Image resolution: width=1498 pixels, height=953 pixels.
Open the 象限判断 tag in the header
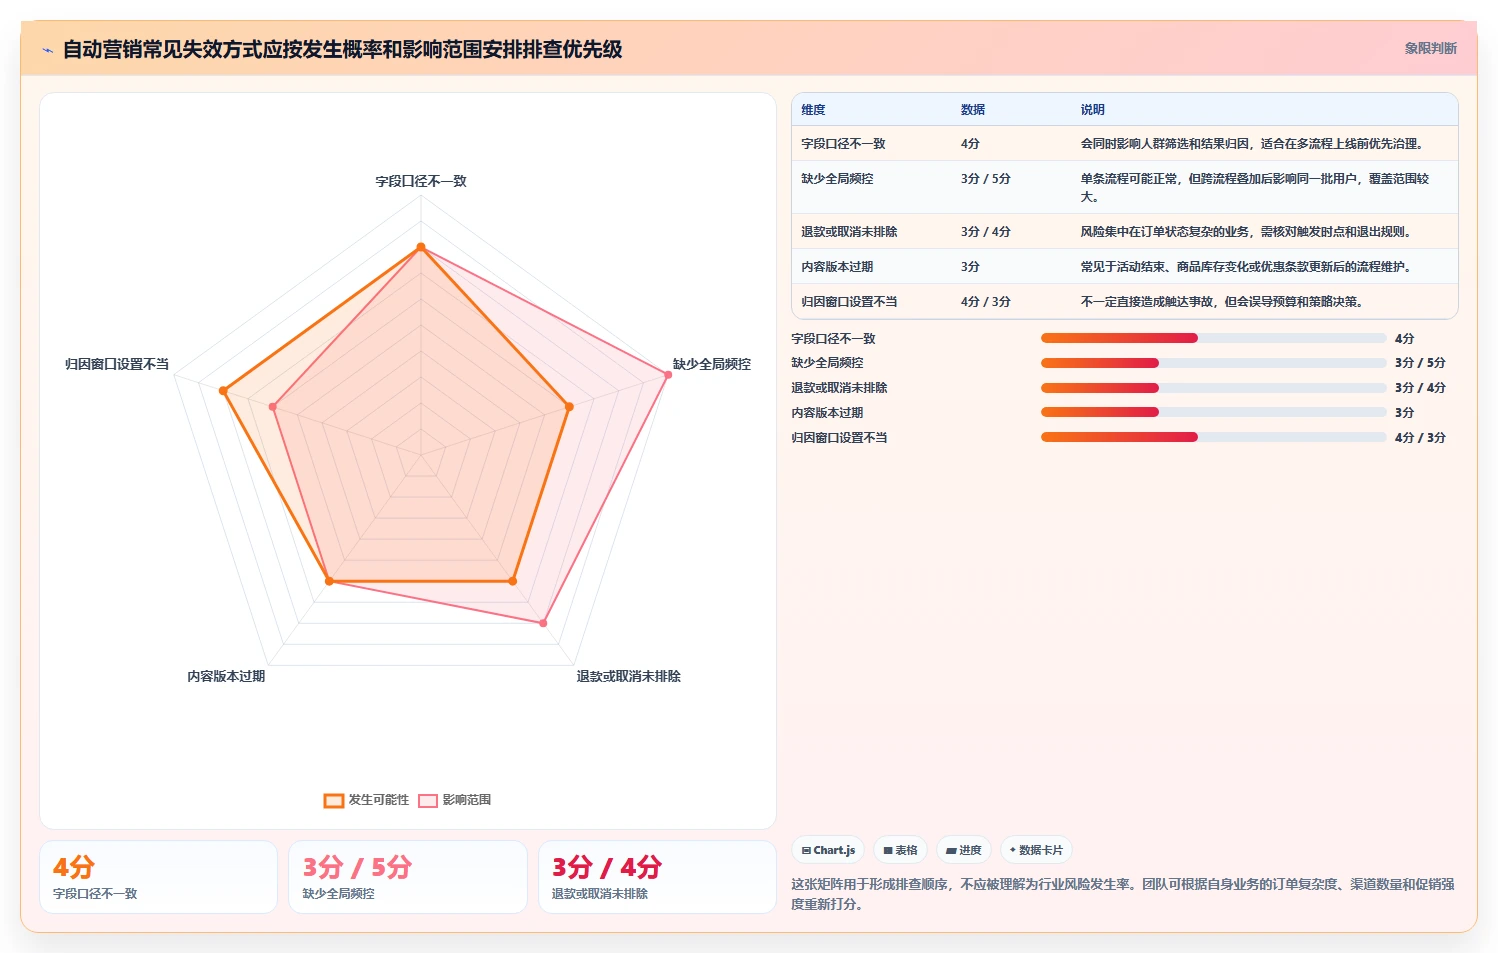click(1430, 48)
